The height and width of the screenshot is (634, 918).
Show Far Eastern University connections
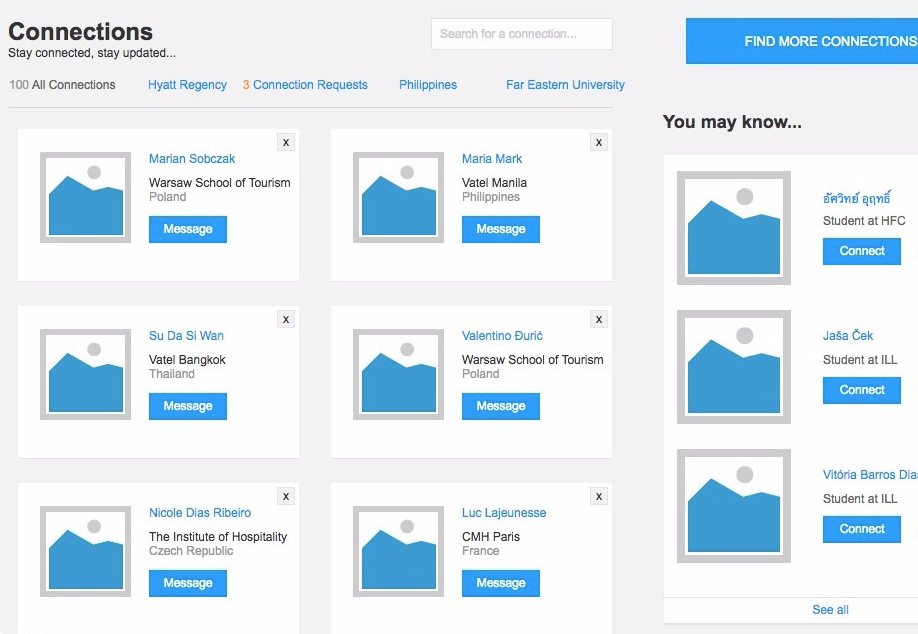click(x=565, y=85)
